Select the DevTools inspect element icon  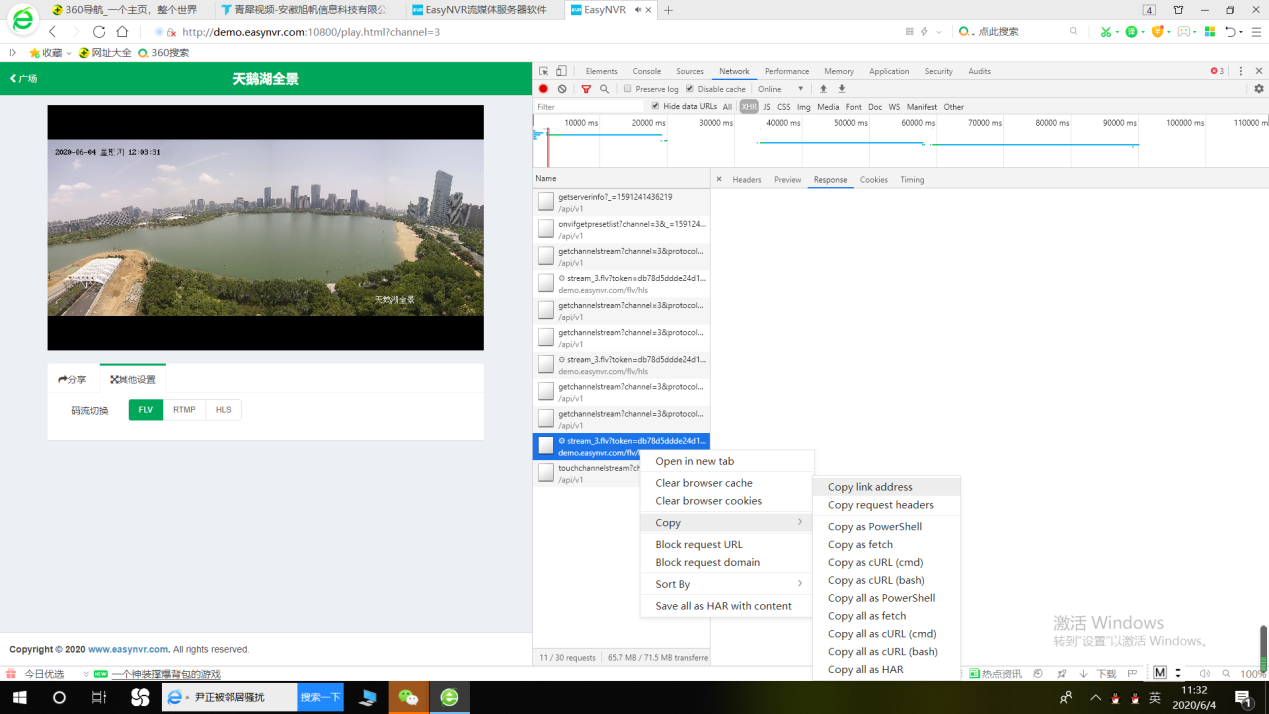543,71
